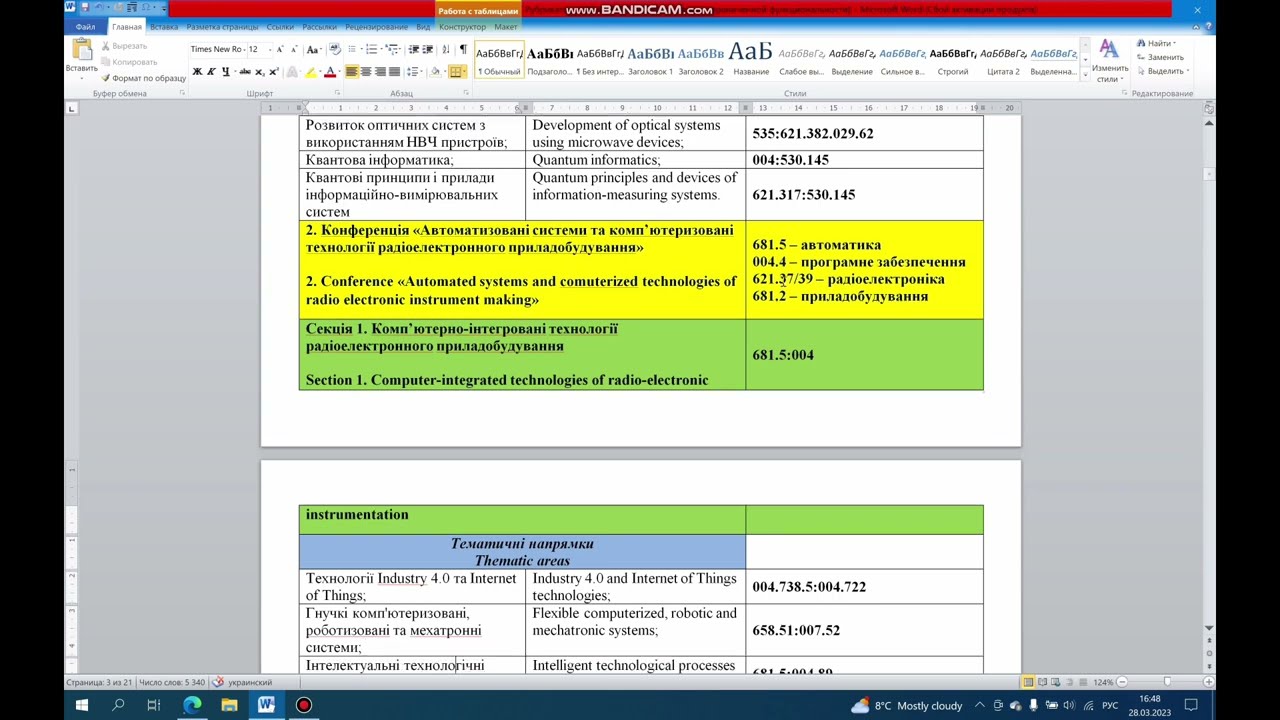The height and width of the screenshot is (720, 1280).
Task: Switch to the Insert (Вставка) tab
Action: 163,27
